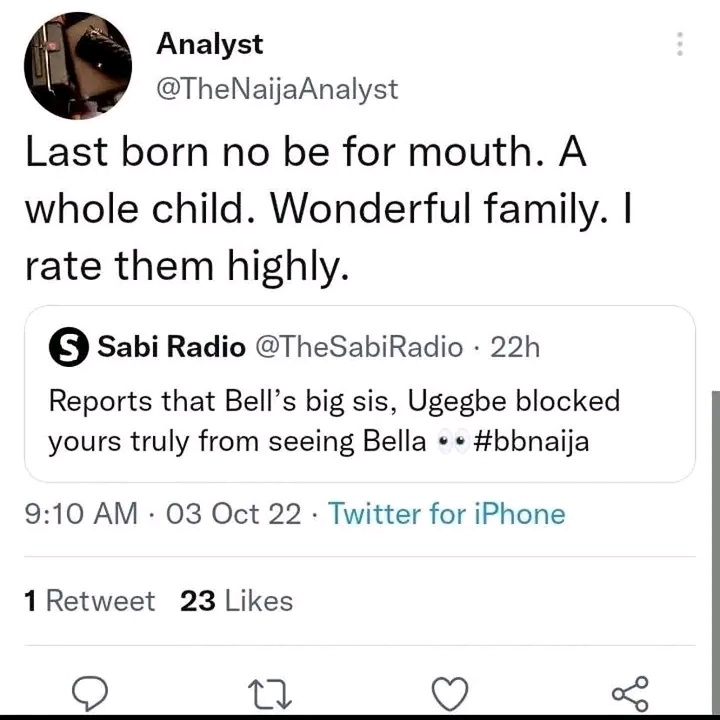This screenshot has width=720, height=720.
Task: Open the @TheNaijaAnalyst handle
Action: tap(277, 89)
